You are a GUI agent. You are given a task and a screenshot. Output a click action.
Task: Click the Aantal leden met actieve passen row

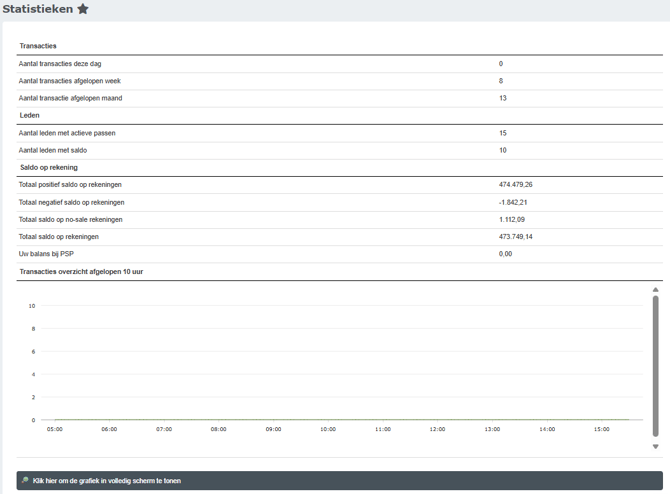pyautogui.click(x=67, y=133)
